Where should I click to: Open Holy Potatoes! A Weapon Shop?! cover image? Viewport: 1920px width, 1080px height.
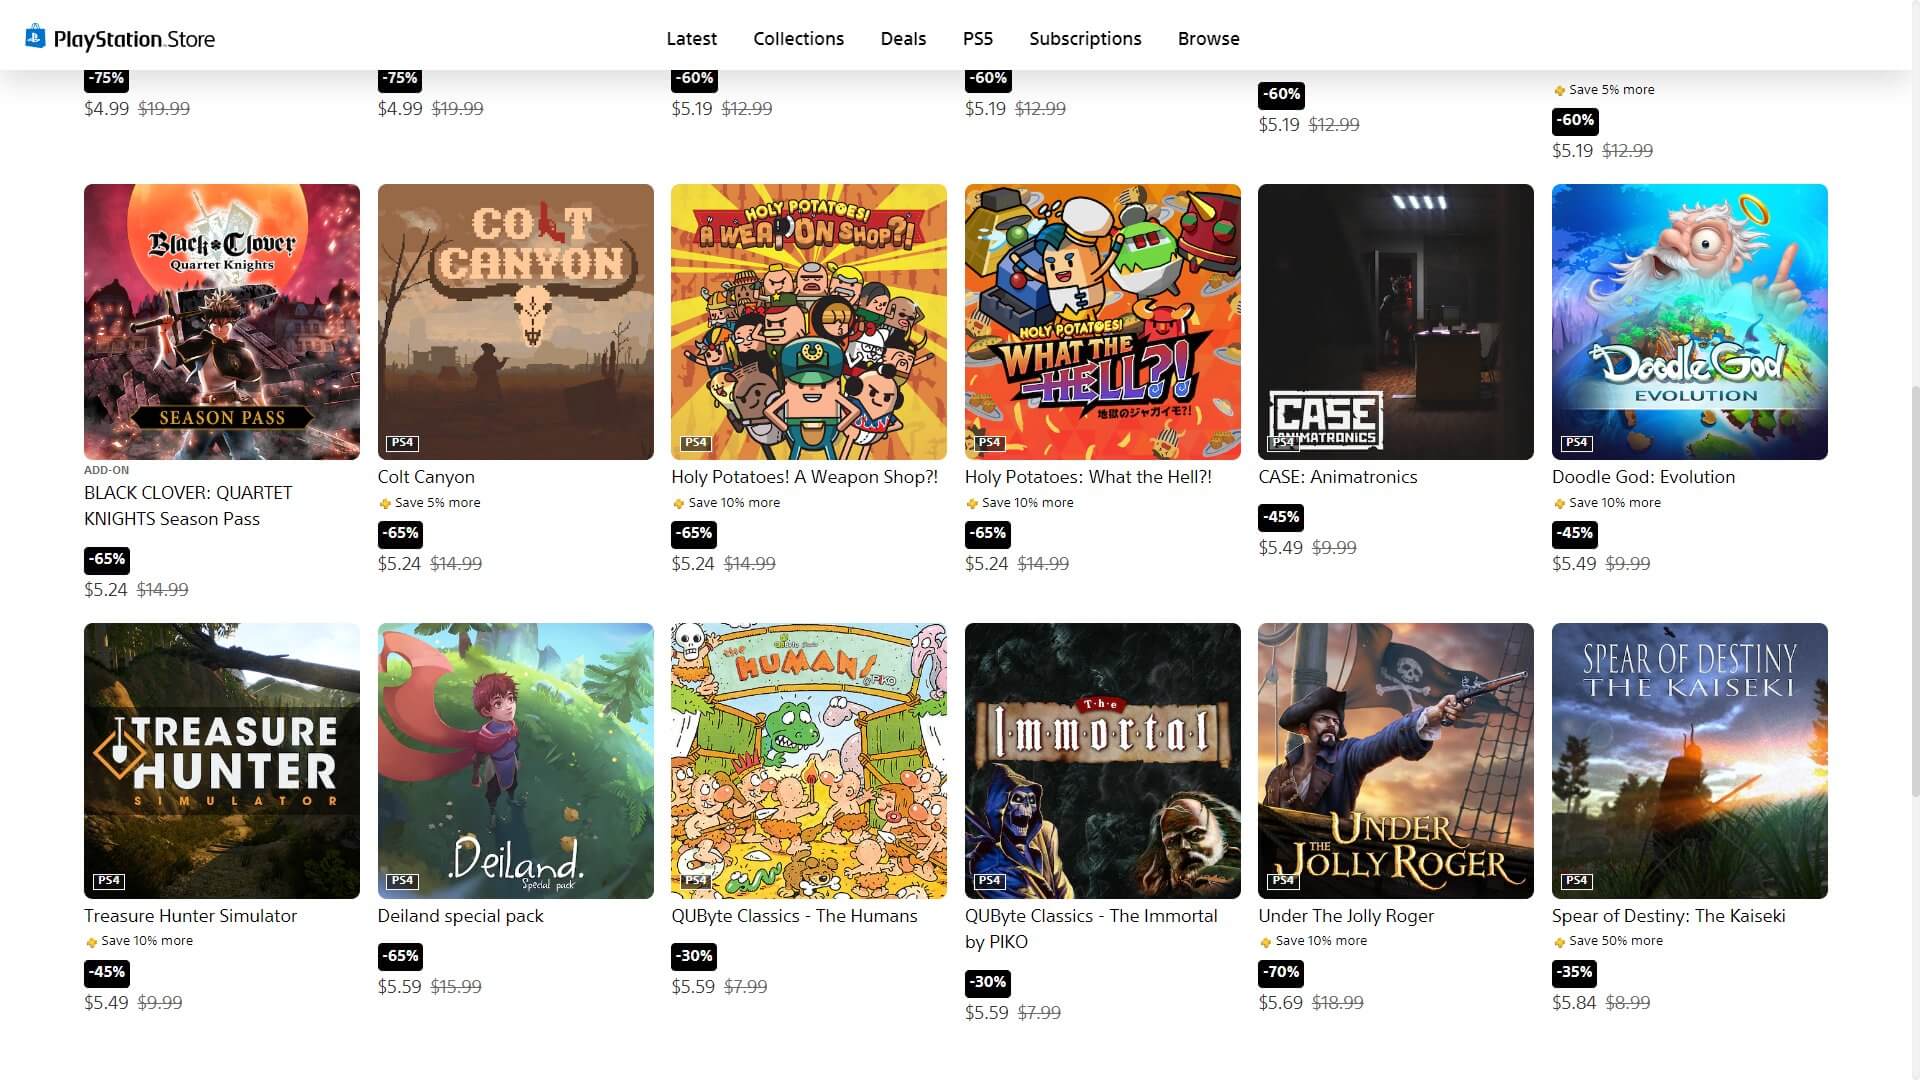click(x=808, y=322)
